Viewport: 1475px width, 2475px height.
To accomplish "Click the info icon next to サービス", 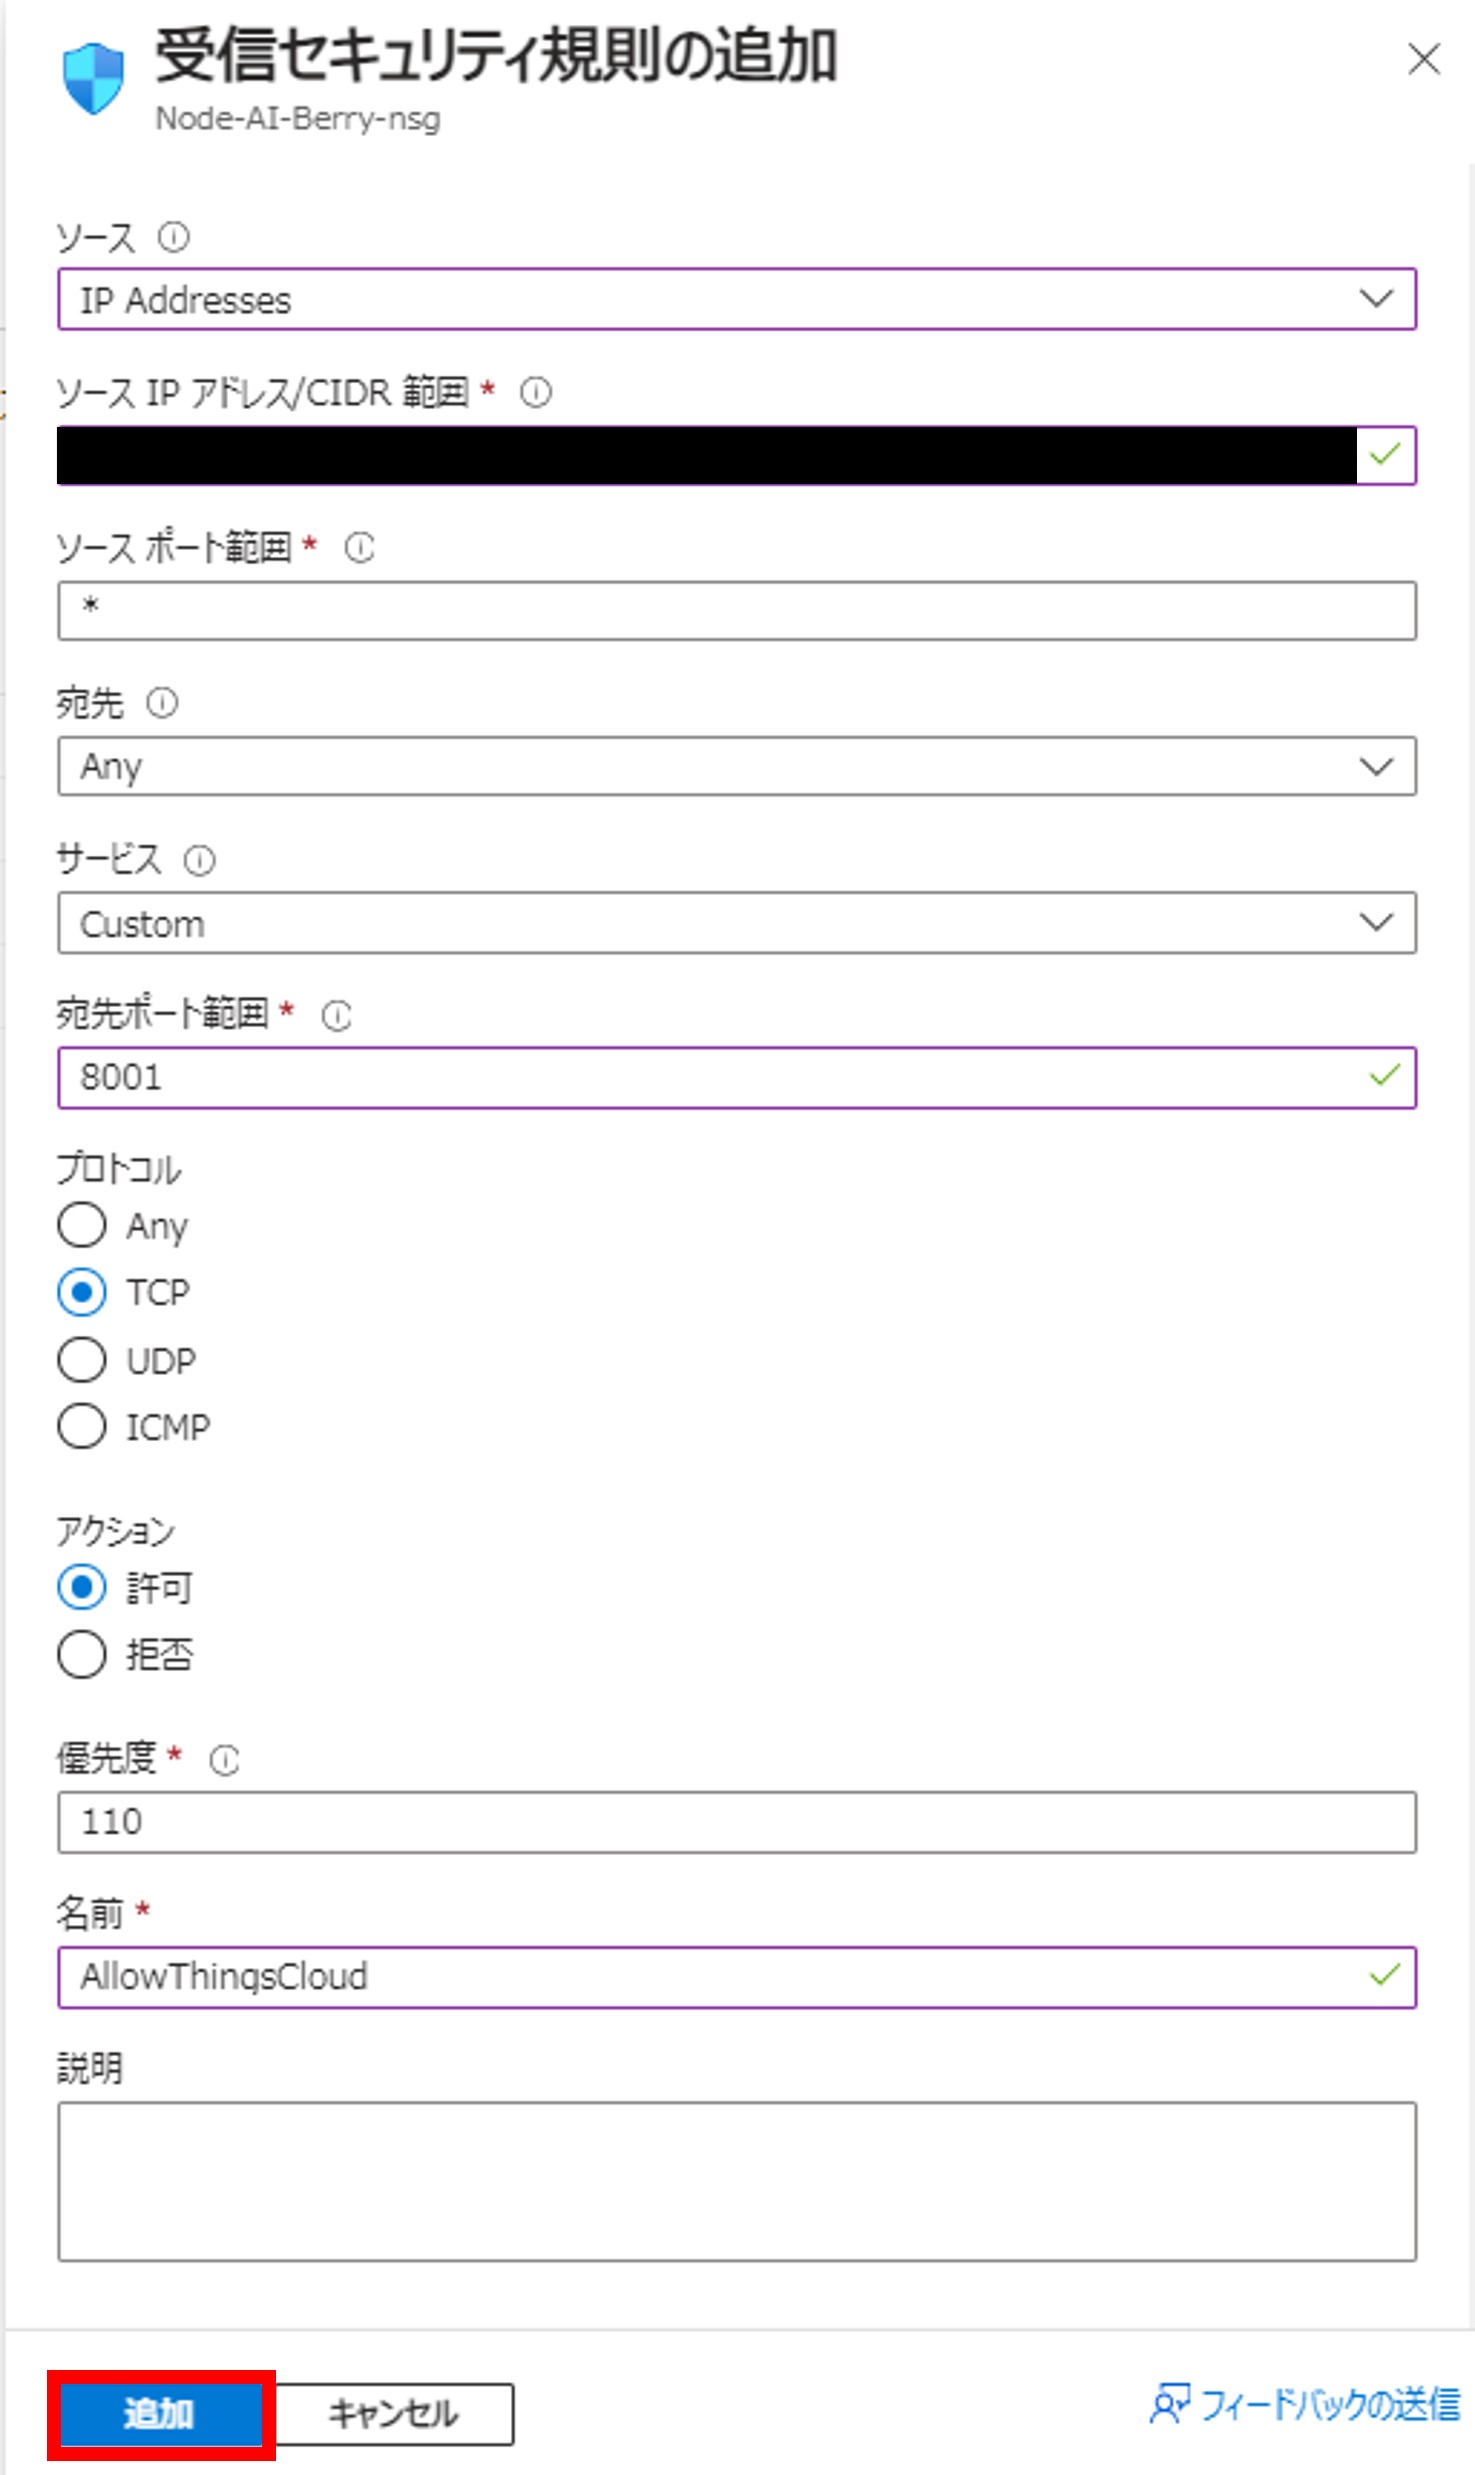I will point(199,860).
